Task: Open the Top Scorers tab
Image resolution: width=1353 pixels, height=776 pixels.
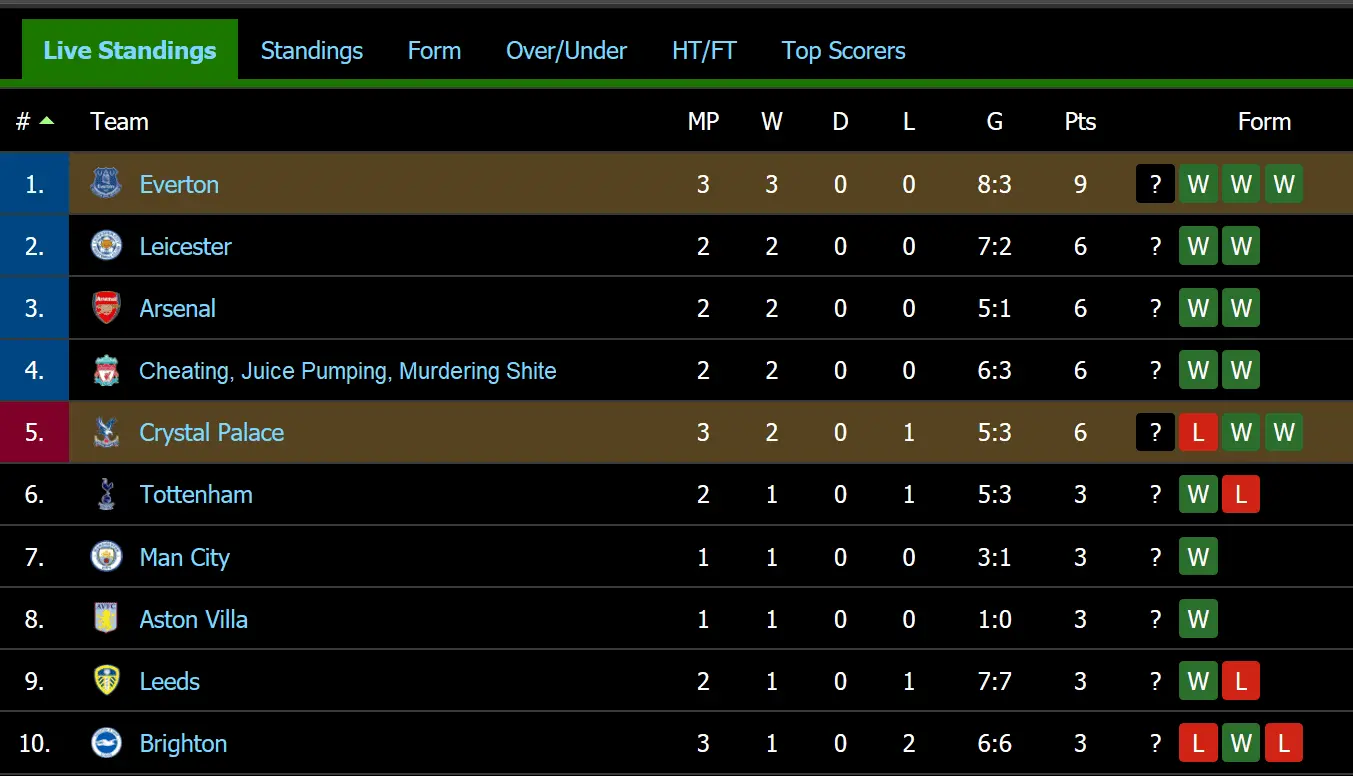Action: click(x=843, y=51)
